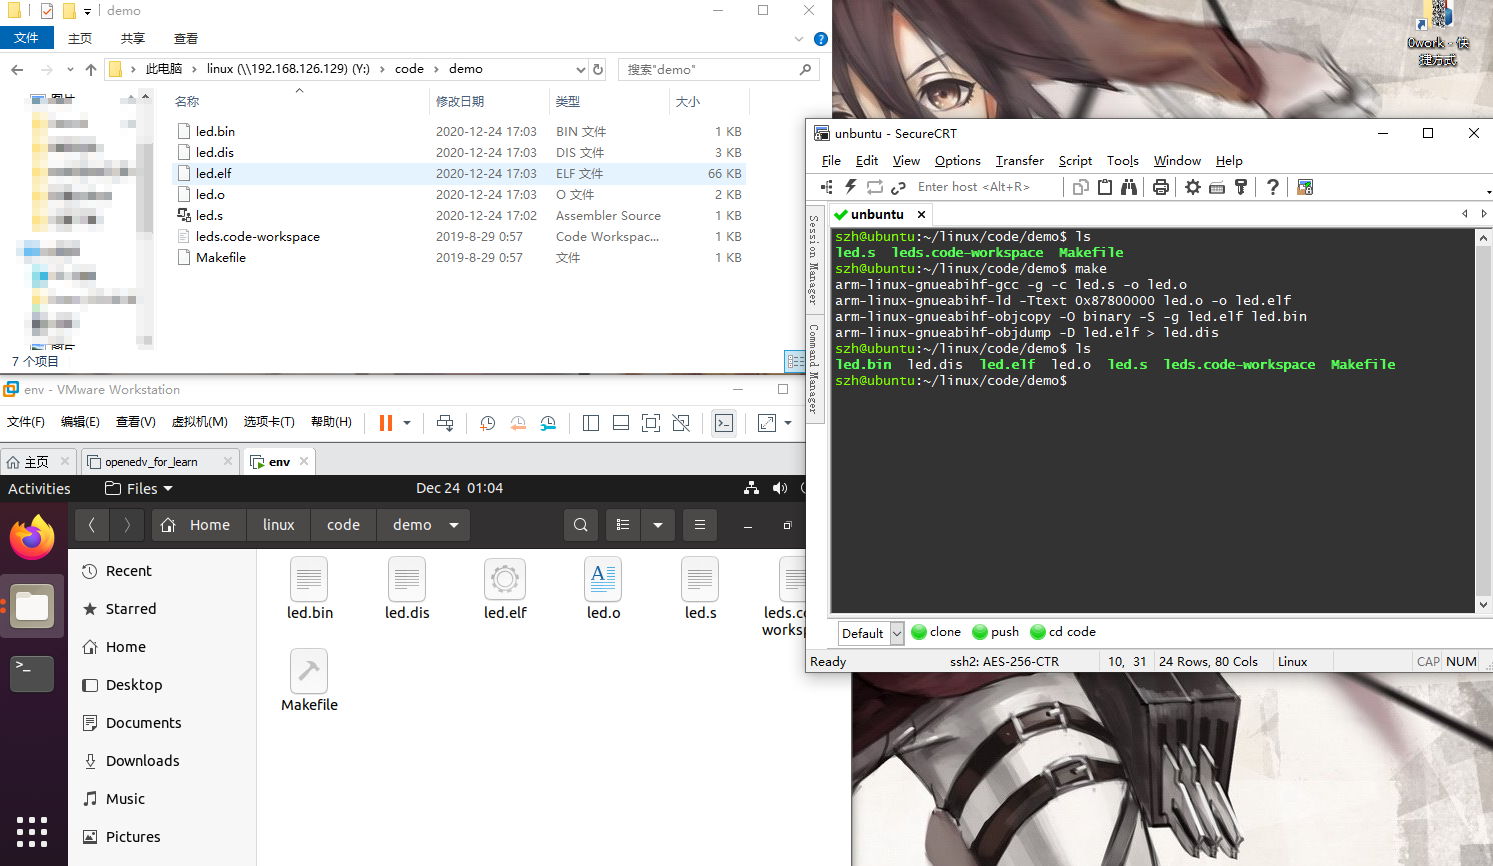The height and width of the screenshot is (866, 1493).
Task: Click the SecureCRT terminal scrollbar down arrow
Action: click(x=1483, y=605)
